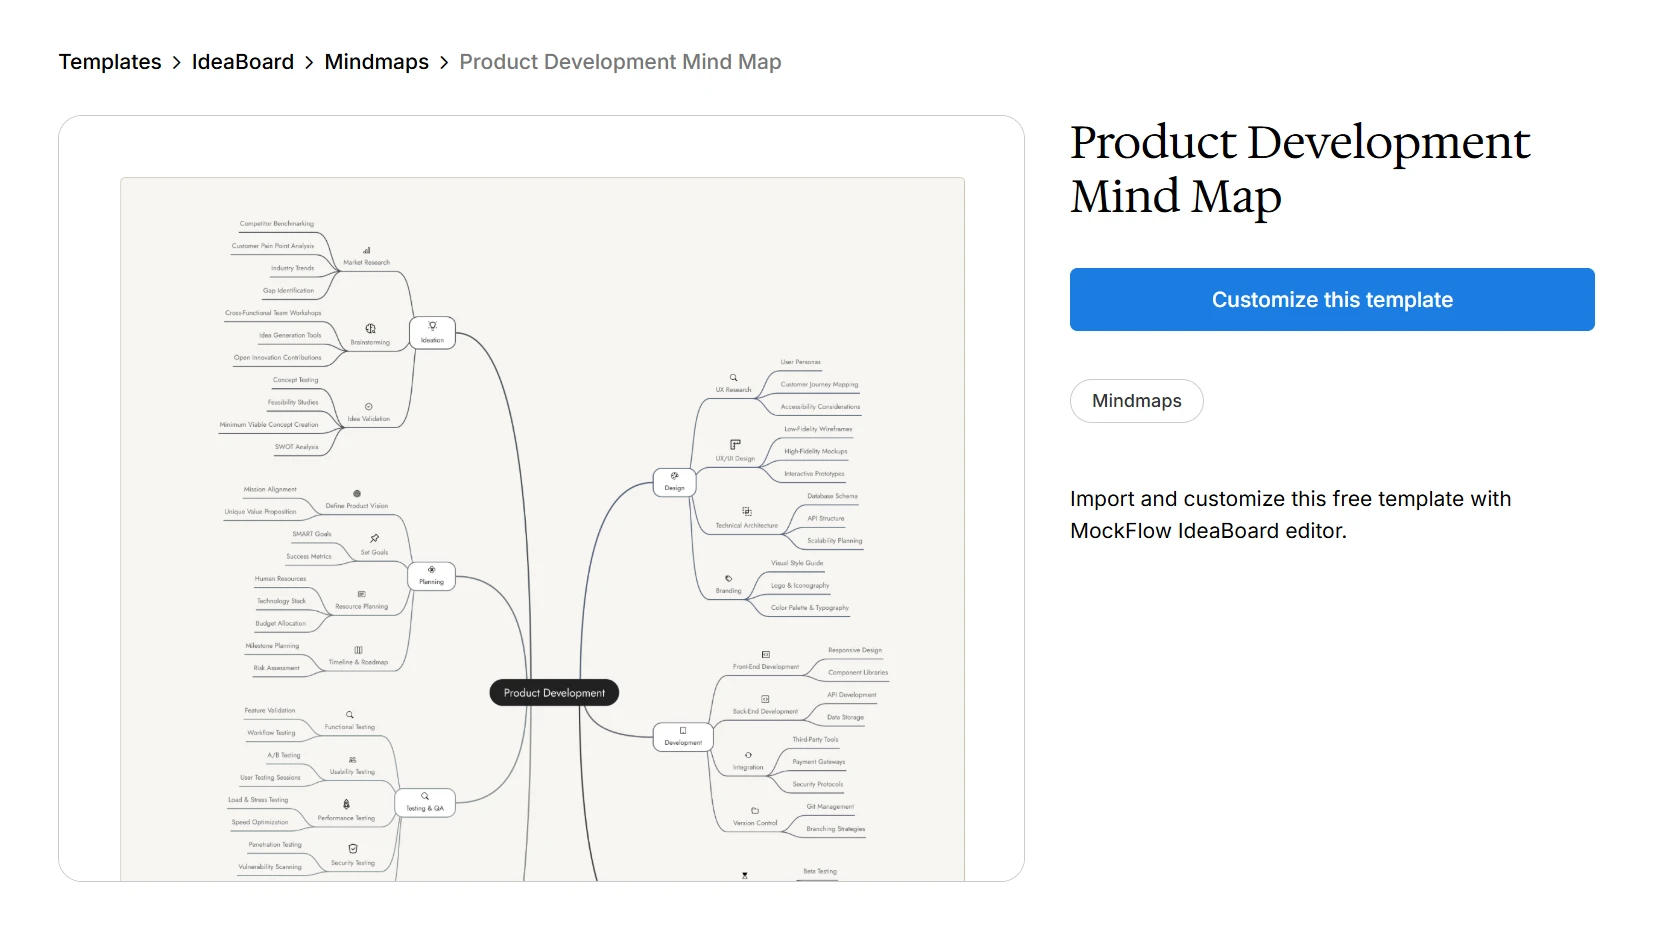The width and height of the screenshot is (1674, 925).
Task: Click the SWOT Analysis label
Action: coord(297,447)
